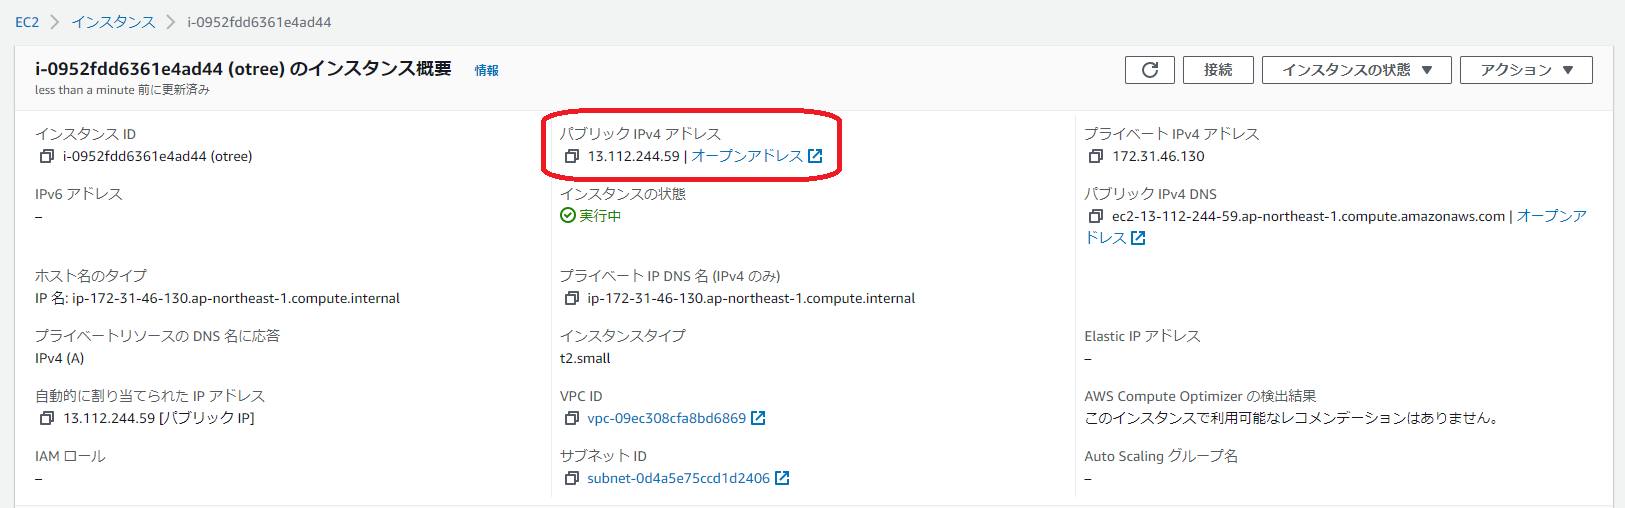The width and height of the screenshot is (1625, 508).
Task: Click the private IPv4 value 172.31.46.130
Action: (x=1158, y=156)
